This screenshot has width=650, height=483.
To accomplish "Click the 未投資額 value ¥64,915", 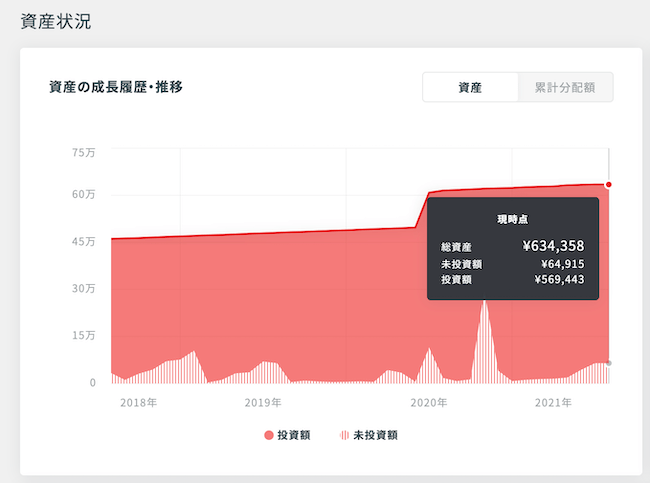I will (x=563, y=264).
